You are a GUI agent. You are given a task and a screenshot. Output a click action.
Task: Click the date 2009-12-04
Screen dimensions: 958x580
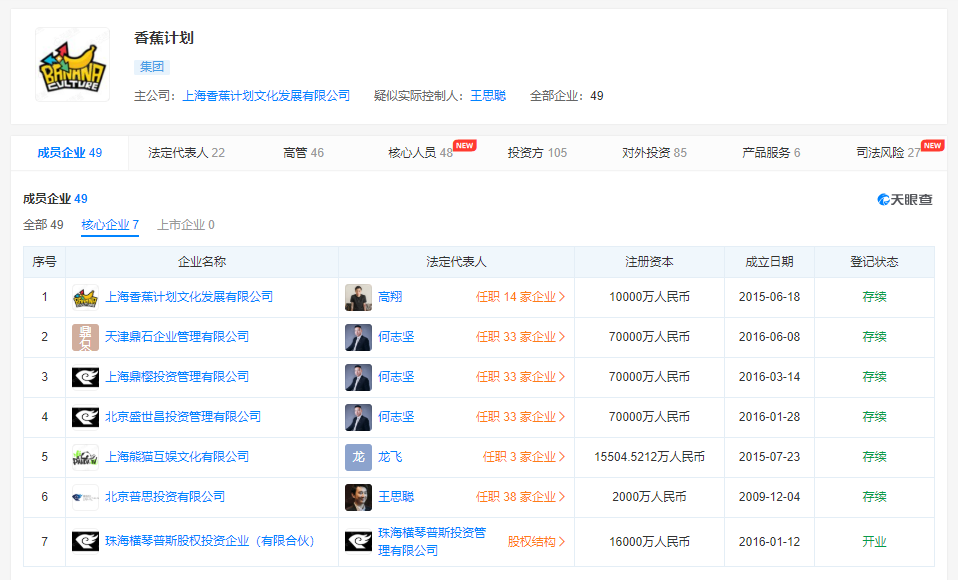(x=769, y=497)
